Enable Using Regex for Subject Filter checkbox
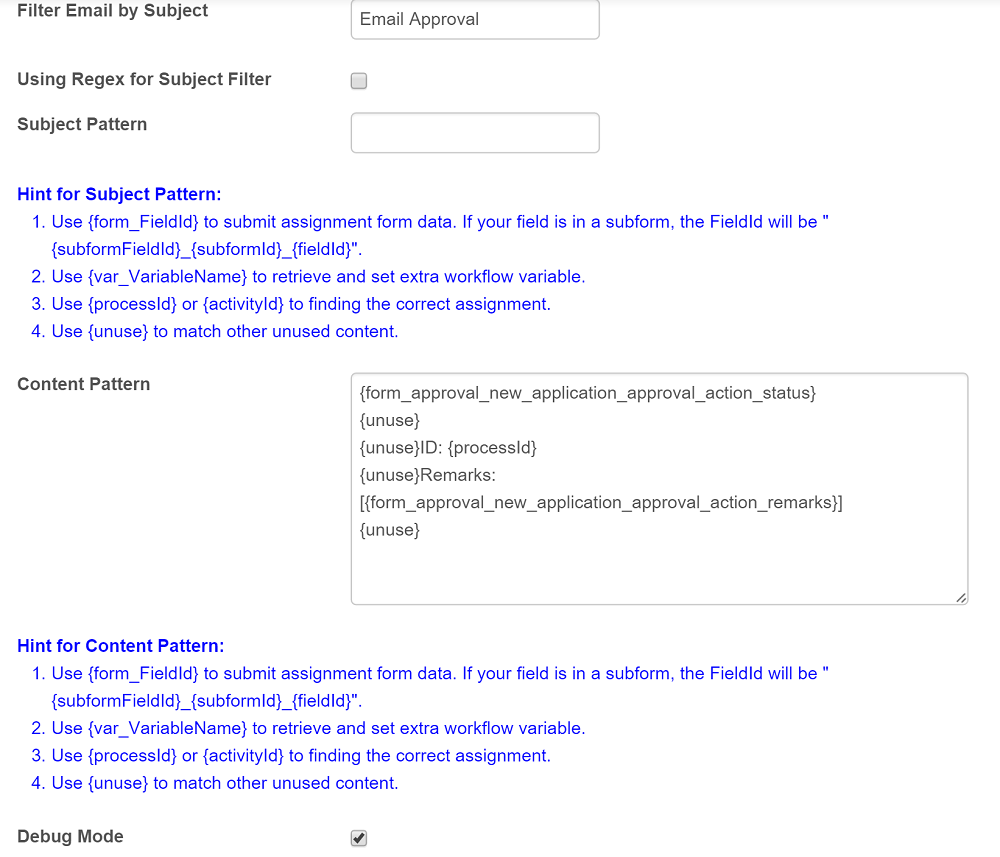 tap(359, 81)
